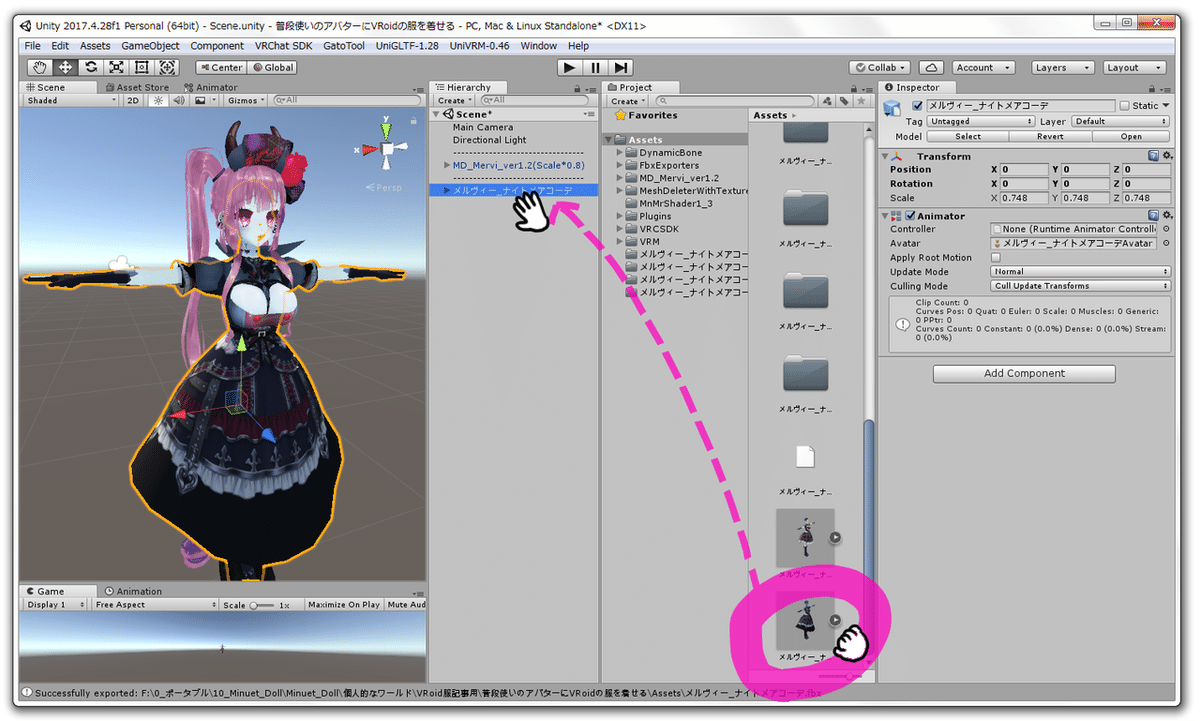Click the Inspector lock icon
This screenshot has width=1200, height=721.
tap(1150, 88)
